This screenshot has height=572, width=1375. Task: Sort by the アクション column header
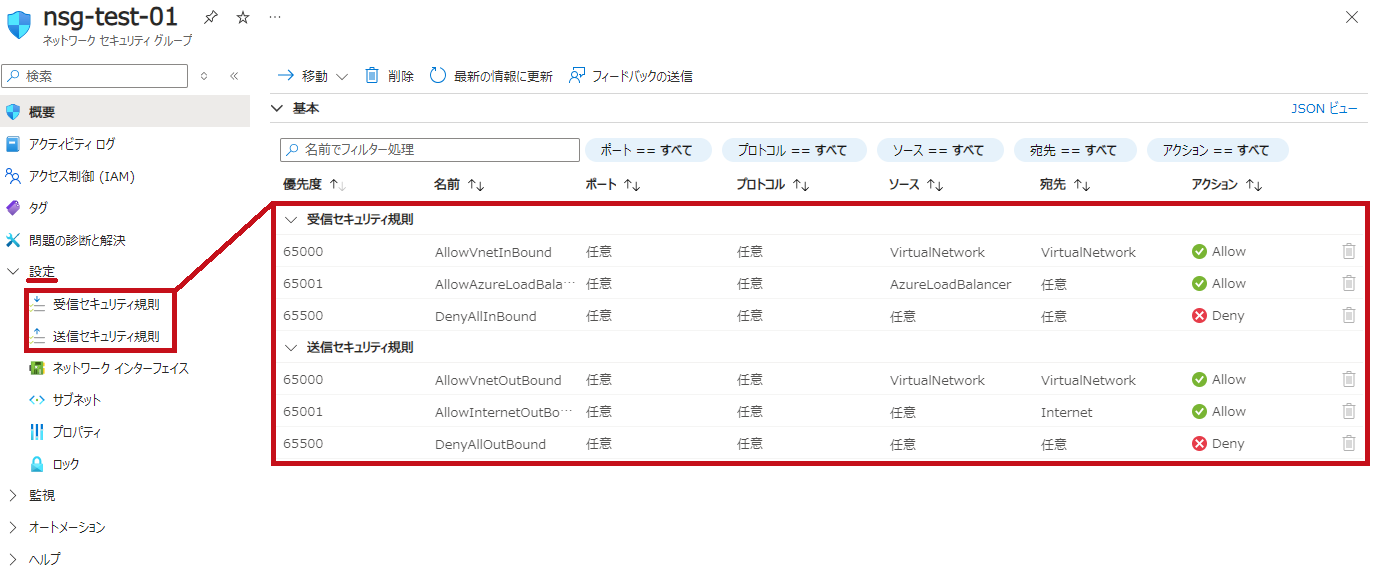coord(1228,185)
